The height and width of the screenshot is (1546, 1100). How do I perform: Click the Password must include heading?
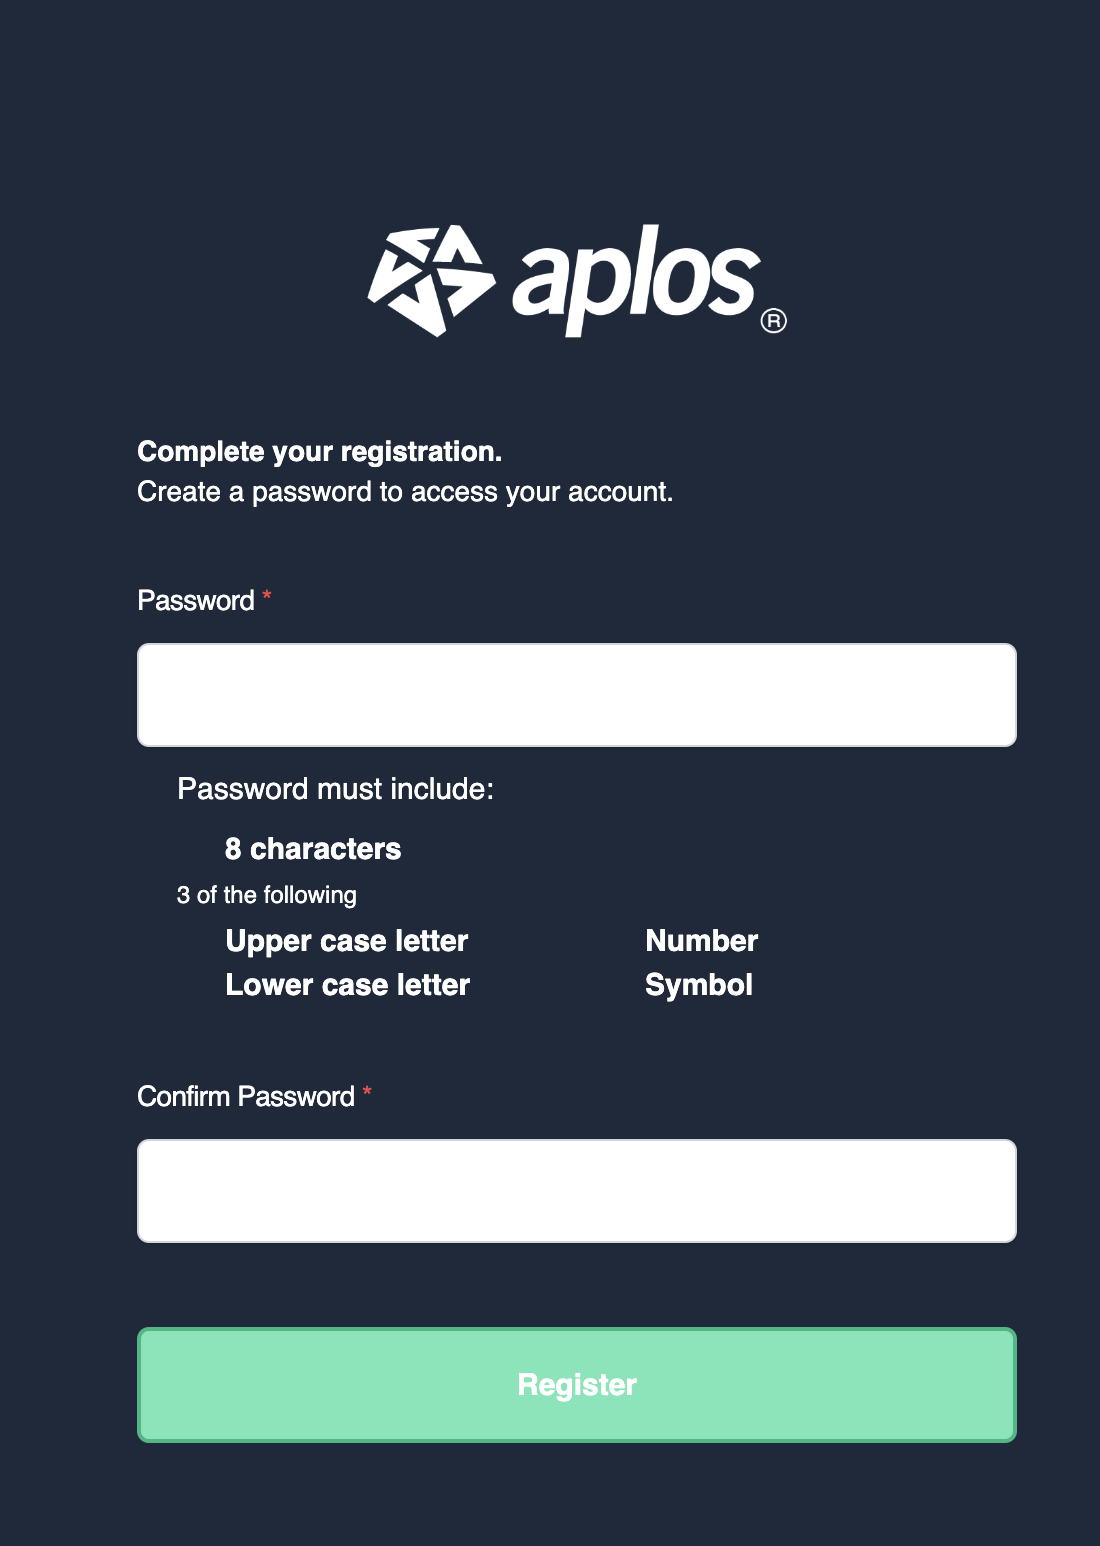coord(336,789)
